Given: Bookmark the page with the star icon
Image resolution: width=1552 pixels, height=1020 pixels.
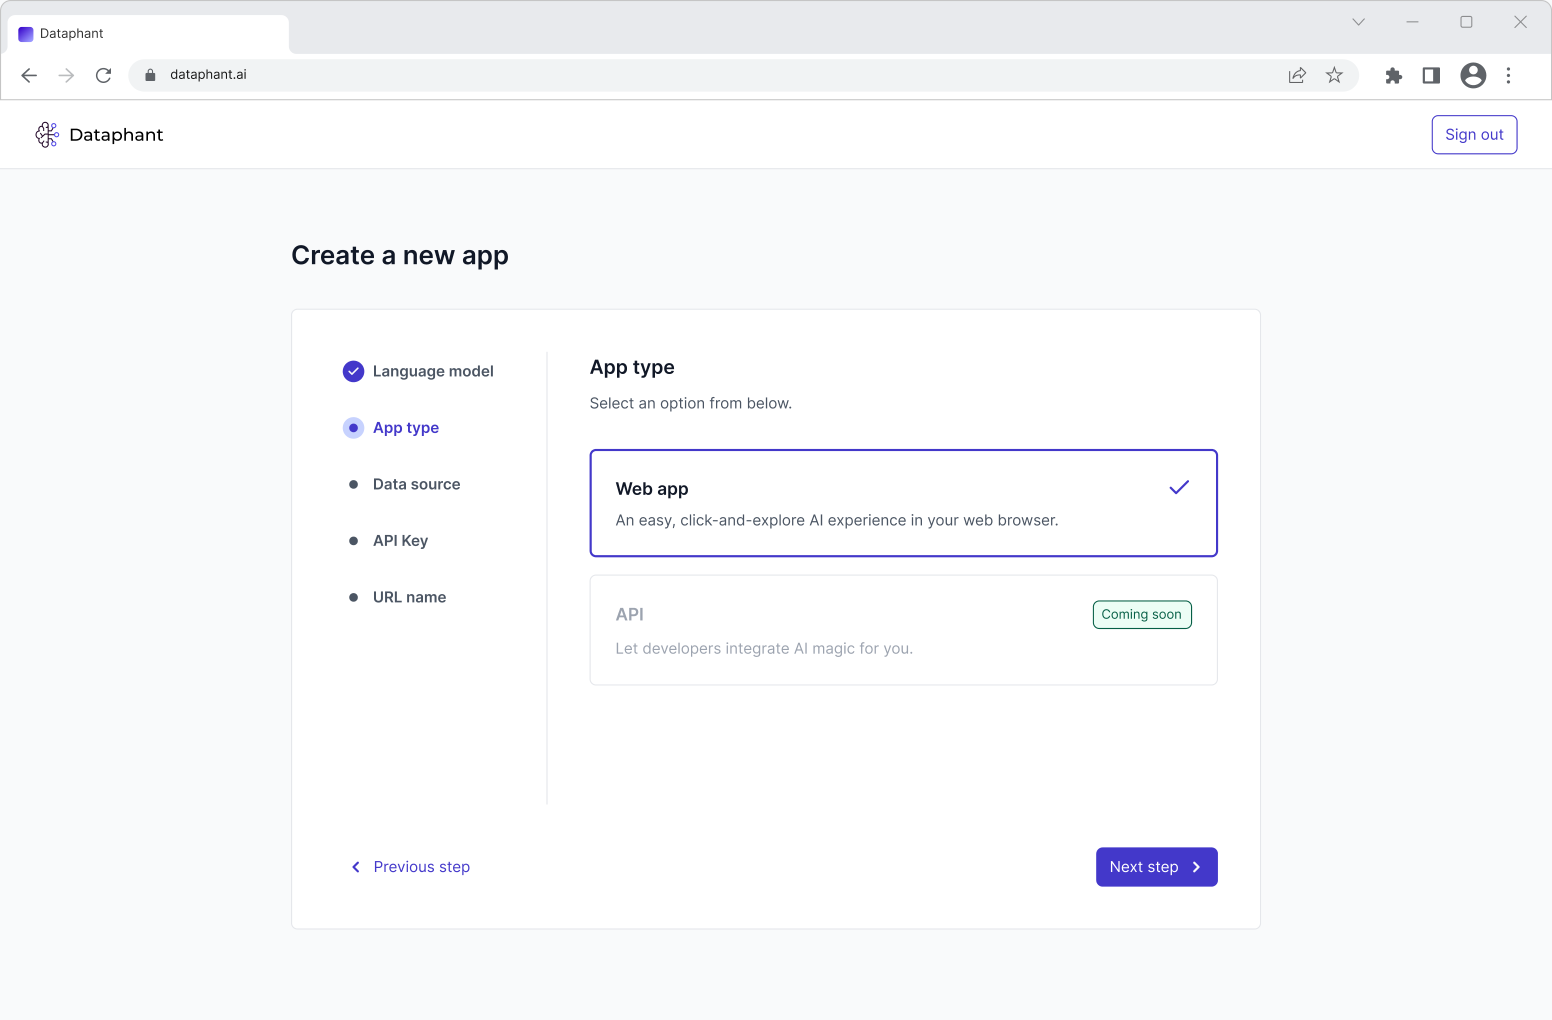Looking at the screenshot, I should click(1334, 75).
